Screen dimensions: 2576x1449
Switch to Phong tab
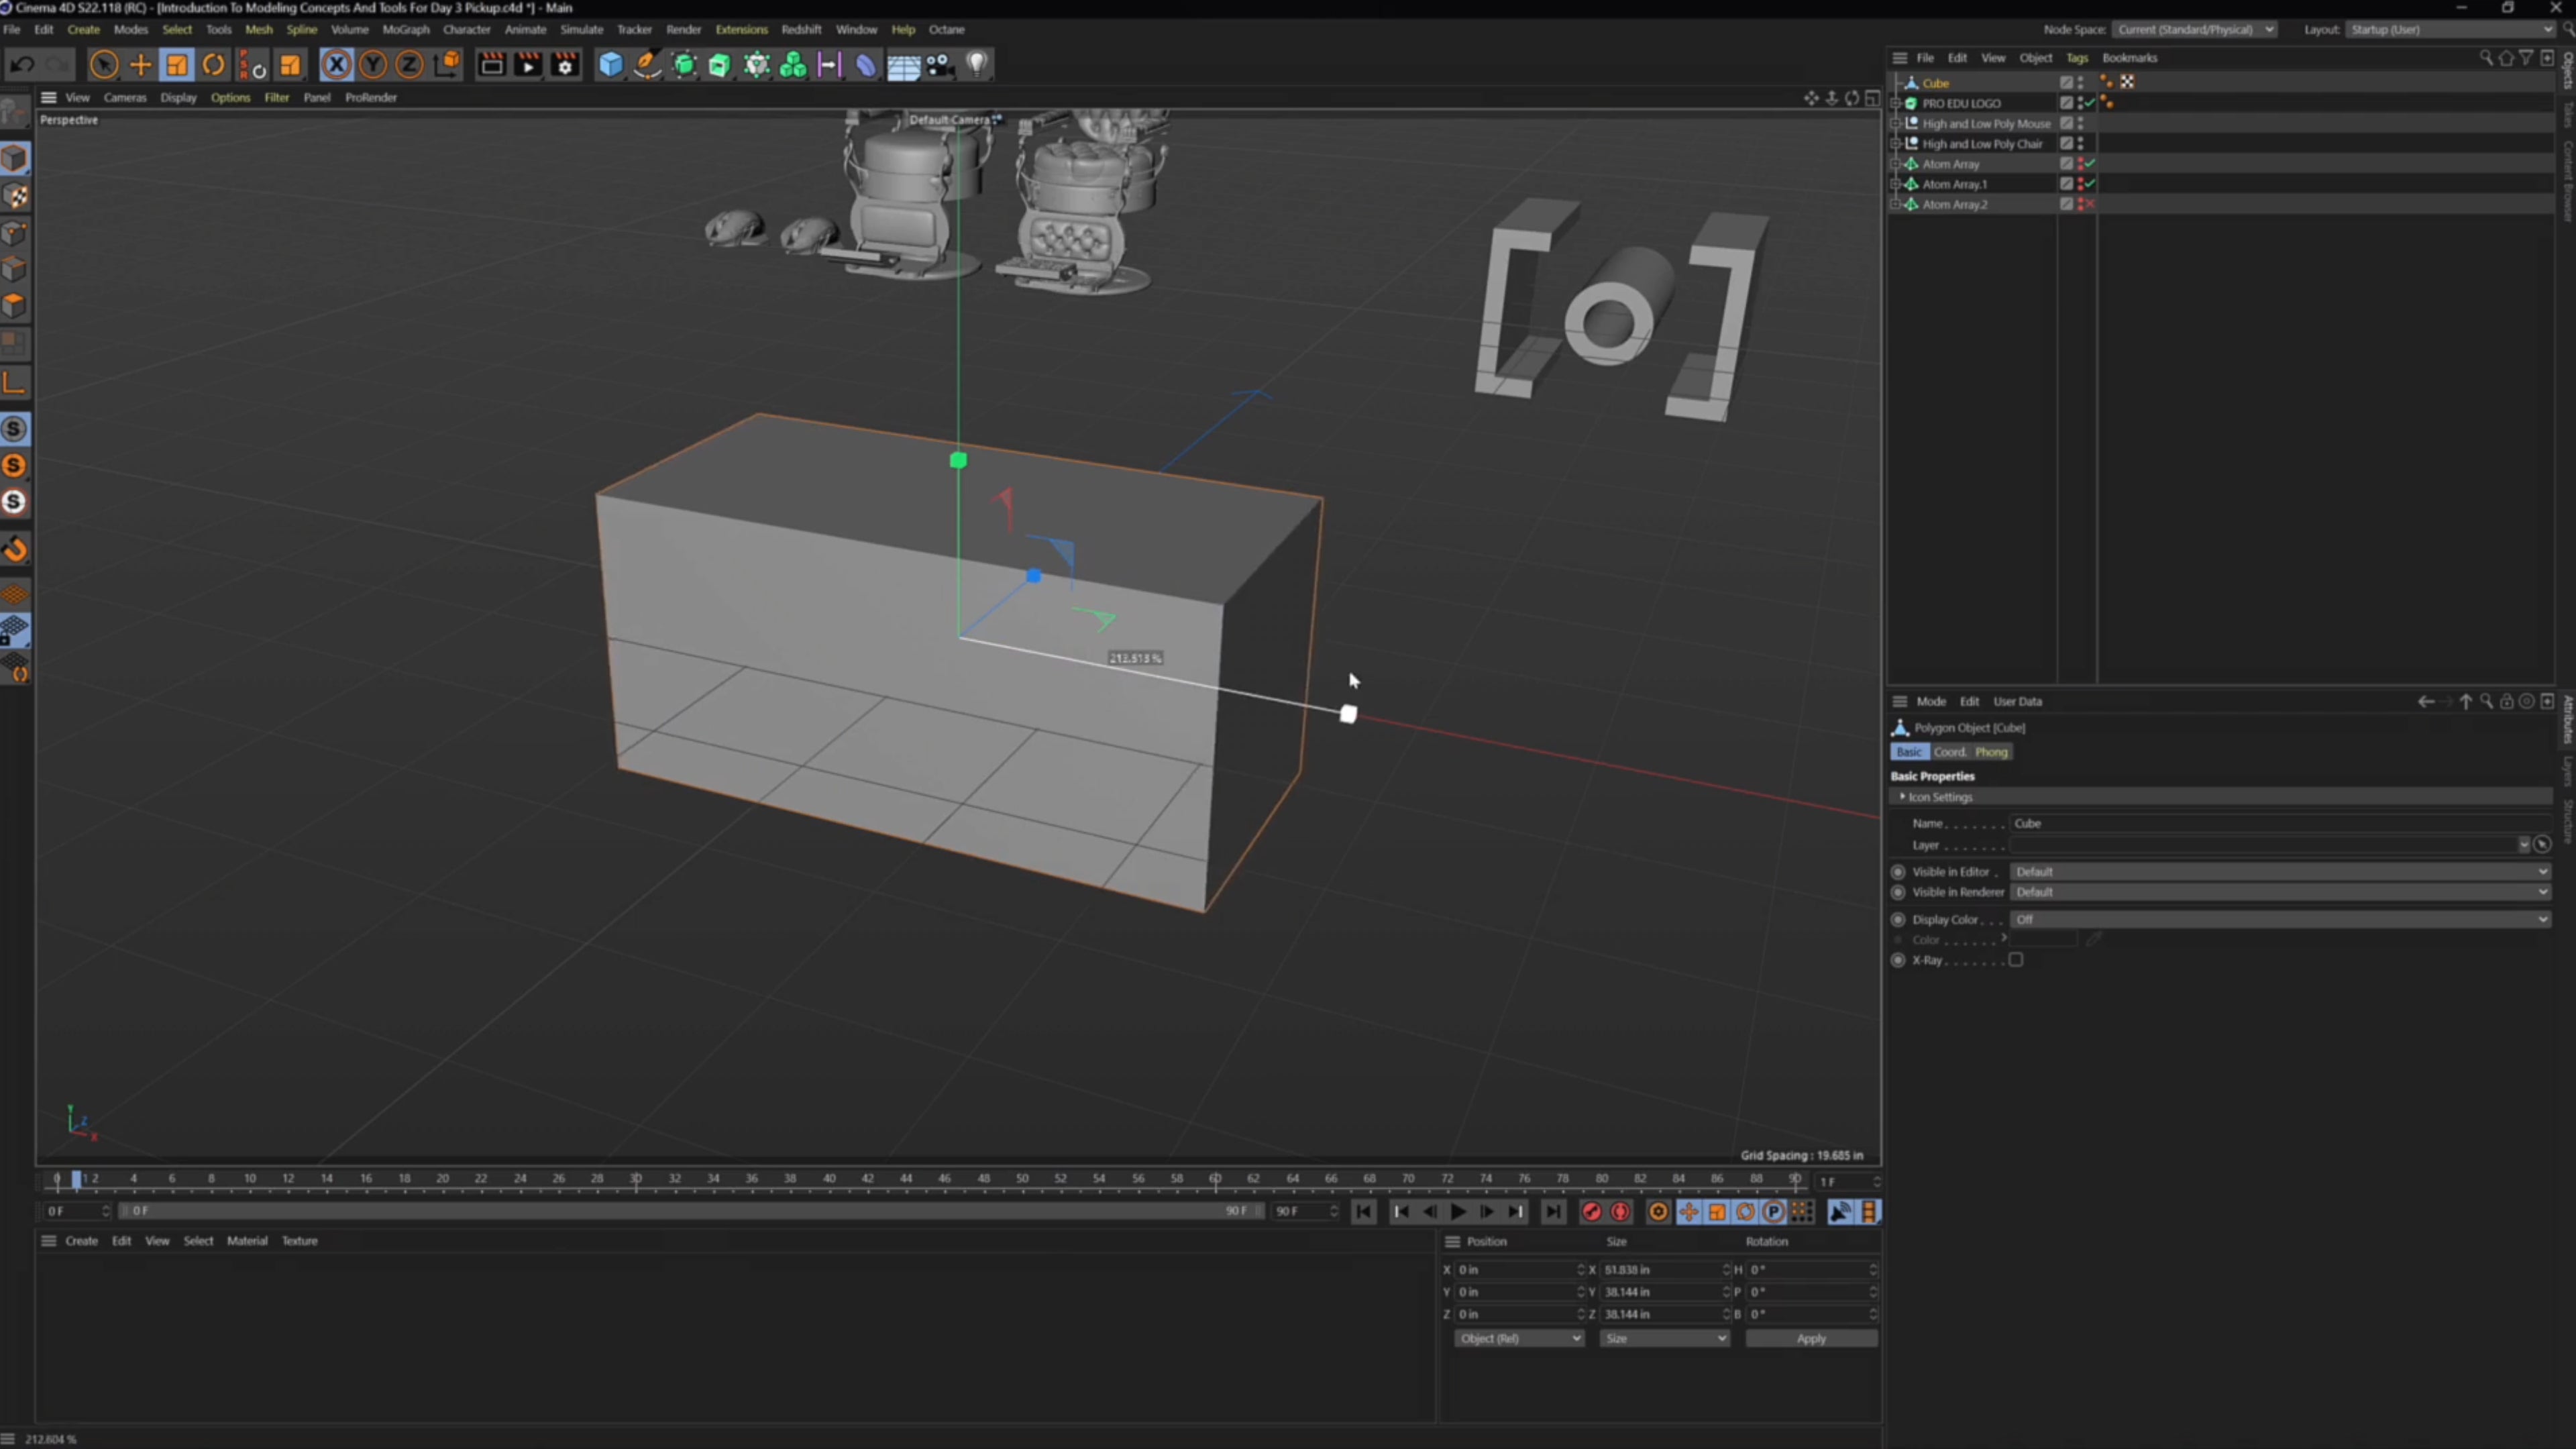1991,752
